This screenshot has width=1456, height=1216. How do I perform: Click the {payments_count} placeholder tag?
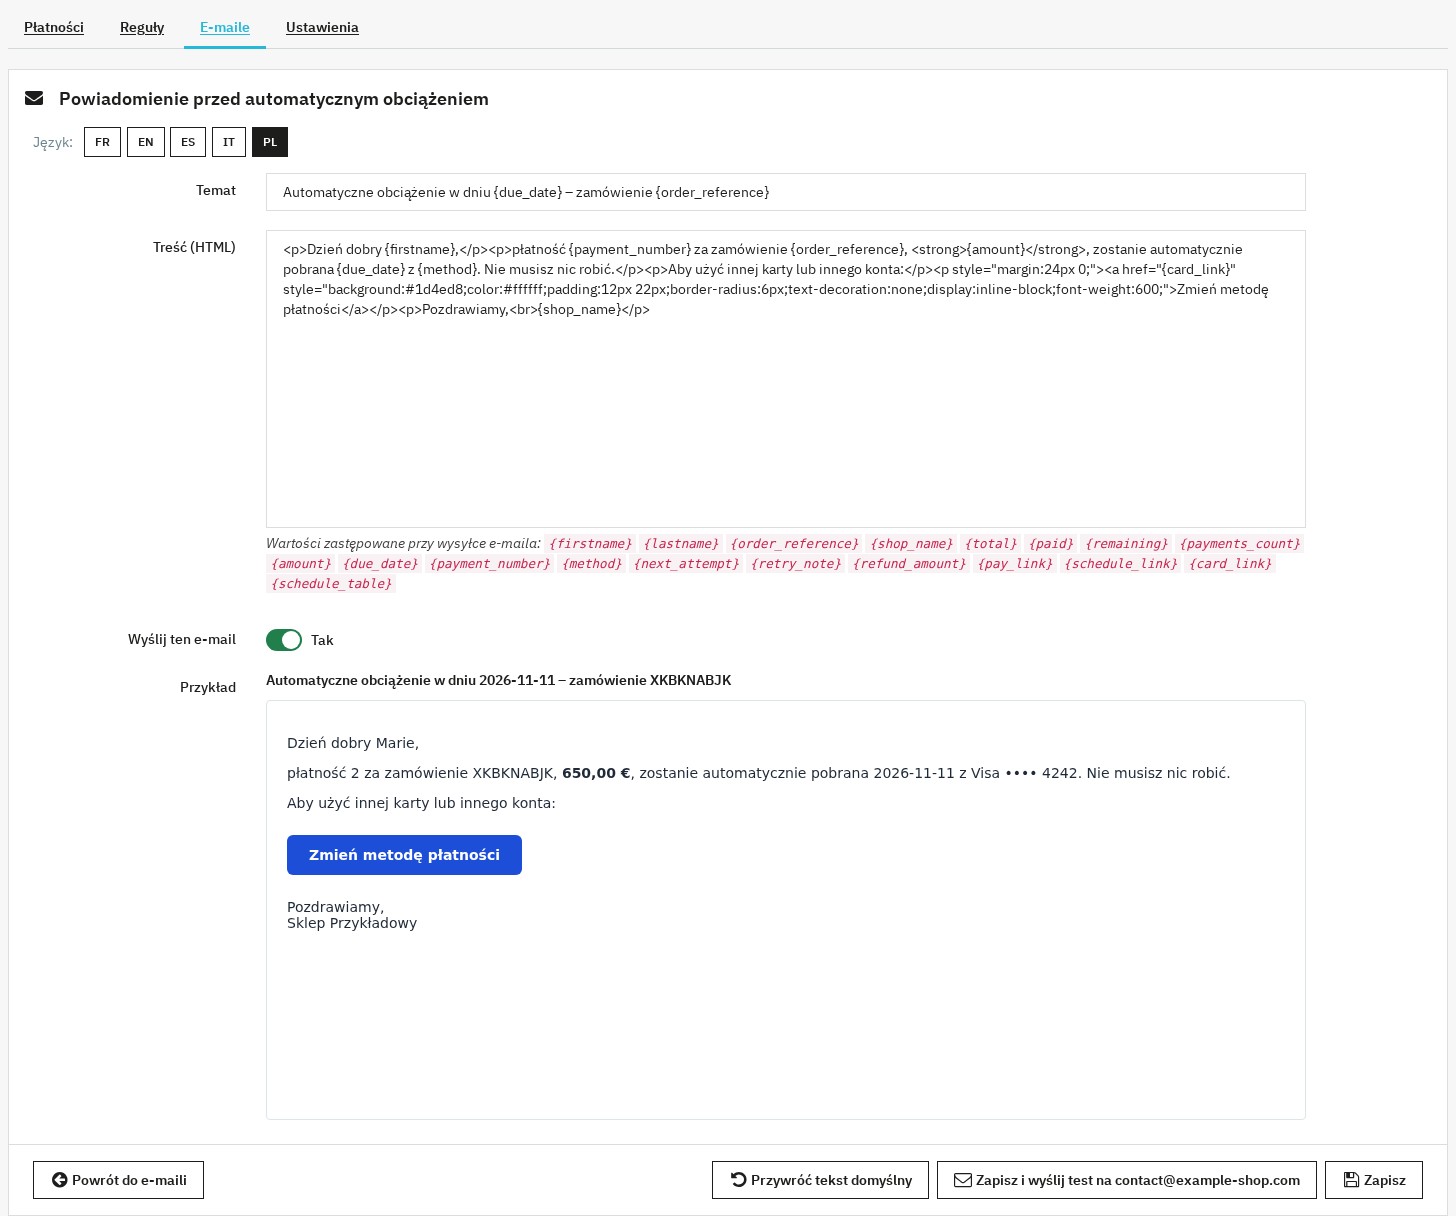(1240, 544)
